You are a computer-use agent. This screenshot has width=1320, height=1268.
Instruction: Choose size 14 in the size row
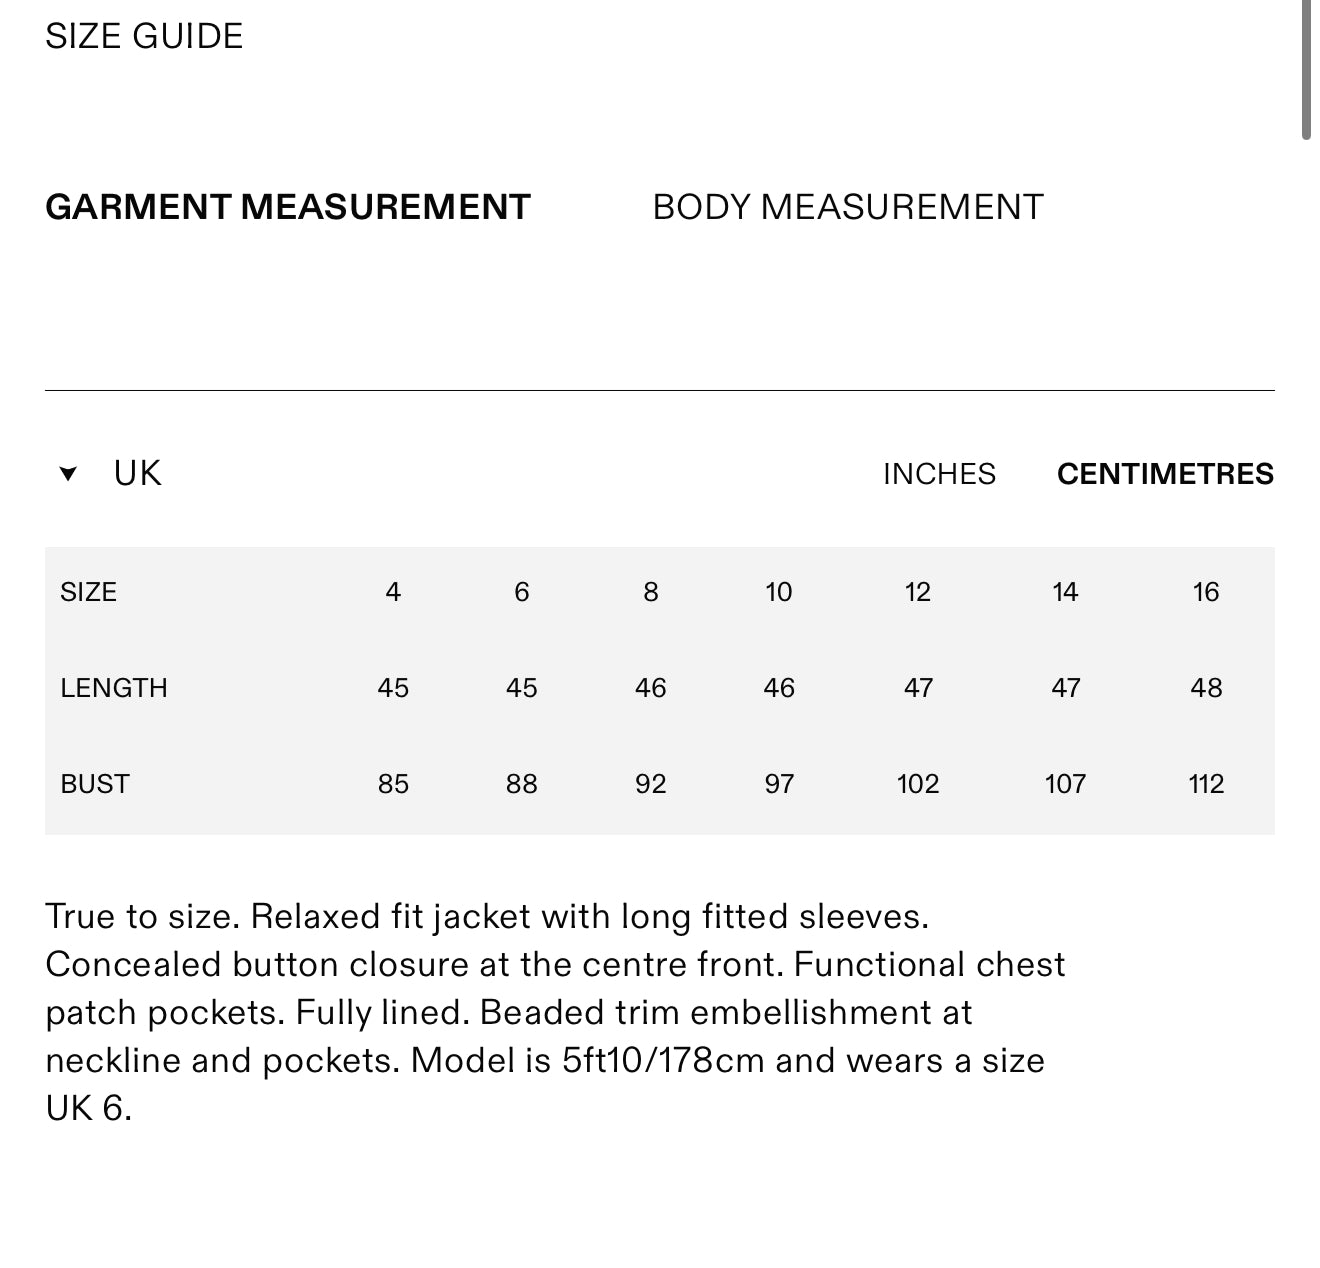1065,592
